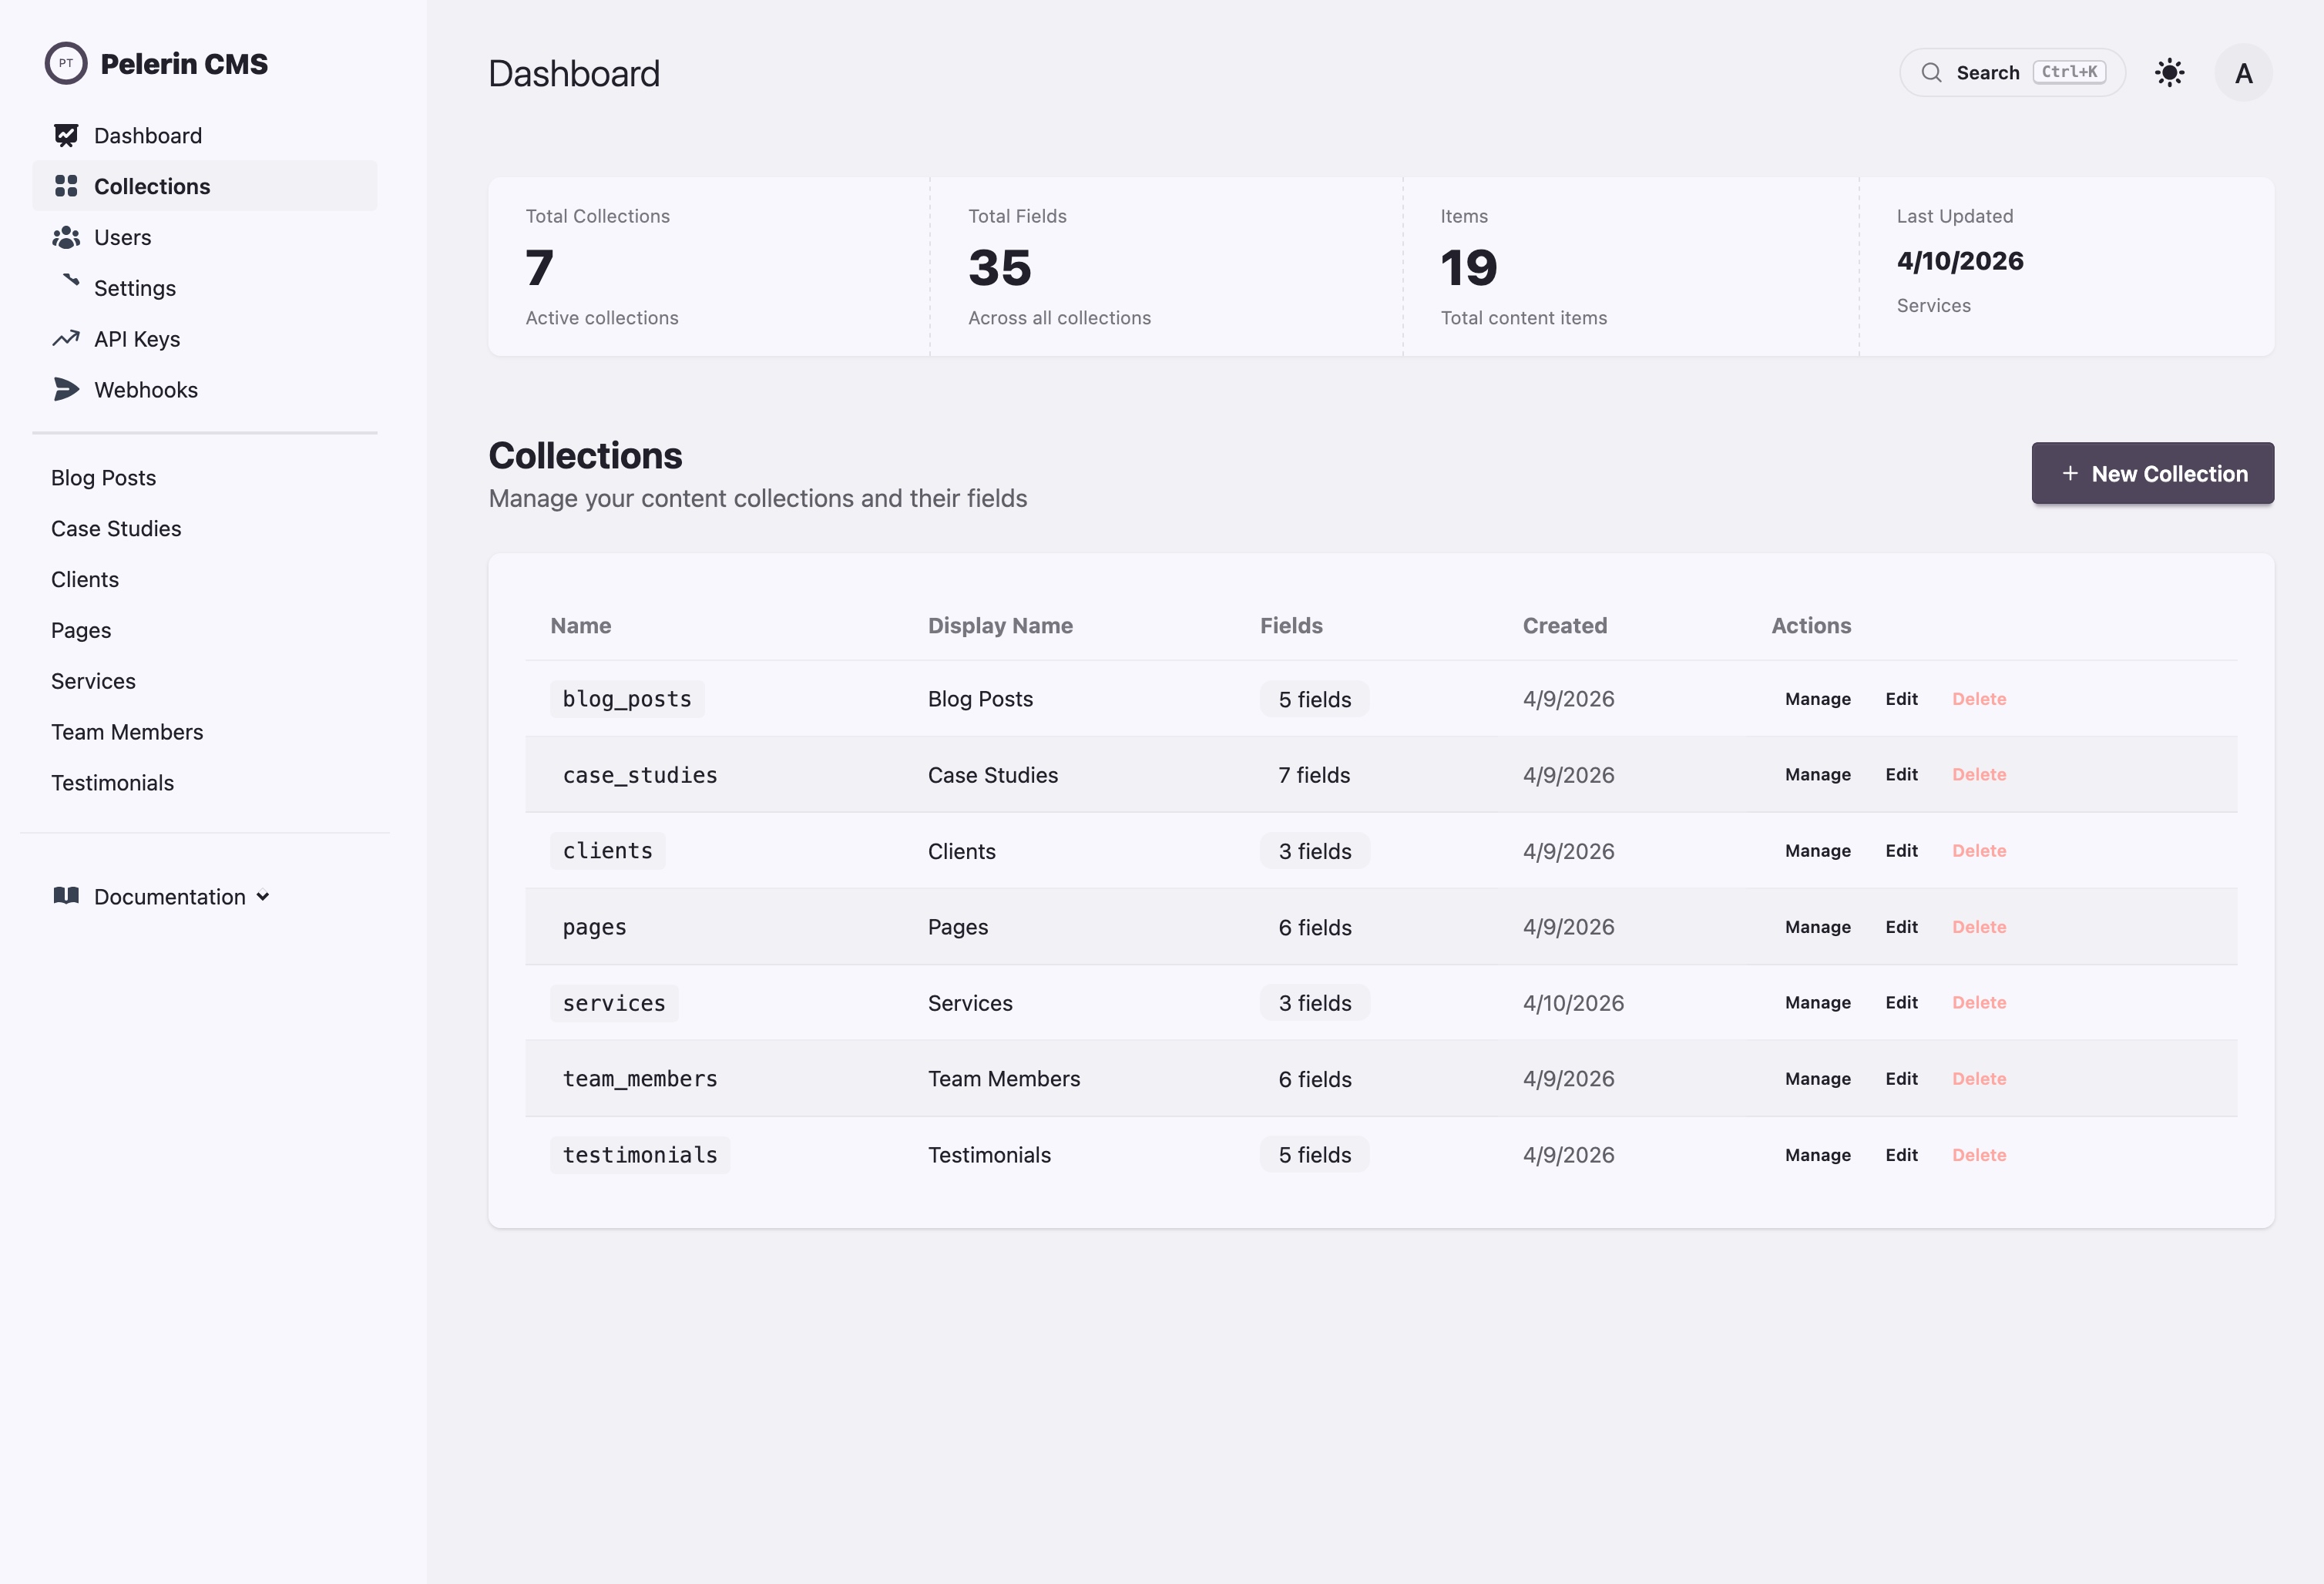Screen dimensions: 2324x1584
Task: Expand the Documentation dropdown
Action: (x=263, y=896)
